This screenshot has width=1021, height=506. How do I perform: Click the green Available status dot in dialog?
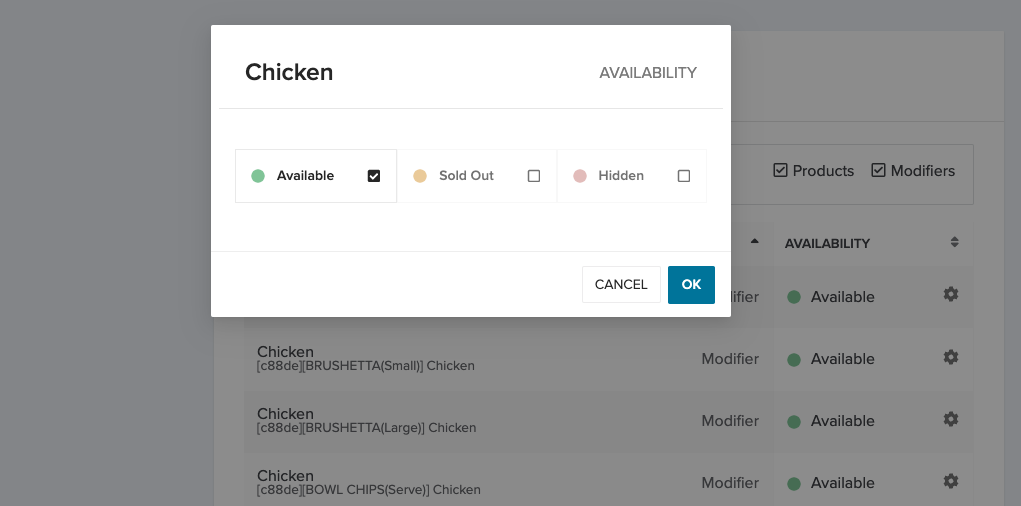tap(258, 176)
